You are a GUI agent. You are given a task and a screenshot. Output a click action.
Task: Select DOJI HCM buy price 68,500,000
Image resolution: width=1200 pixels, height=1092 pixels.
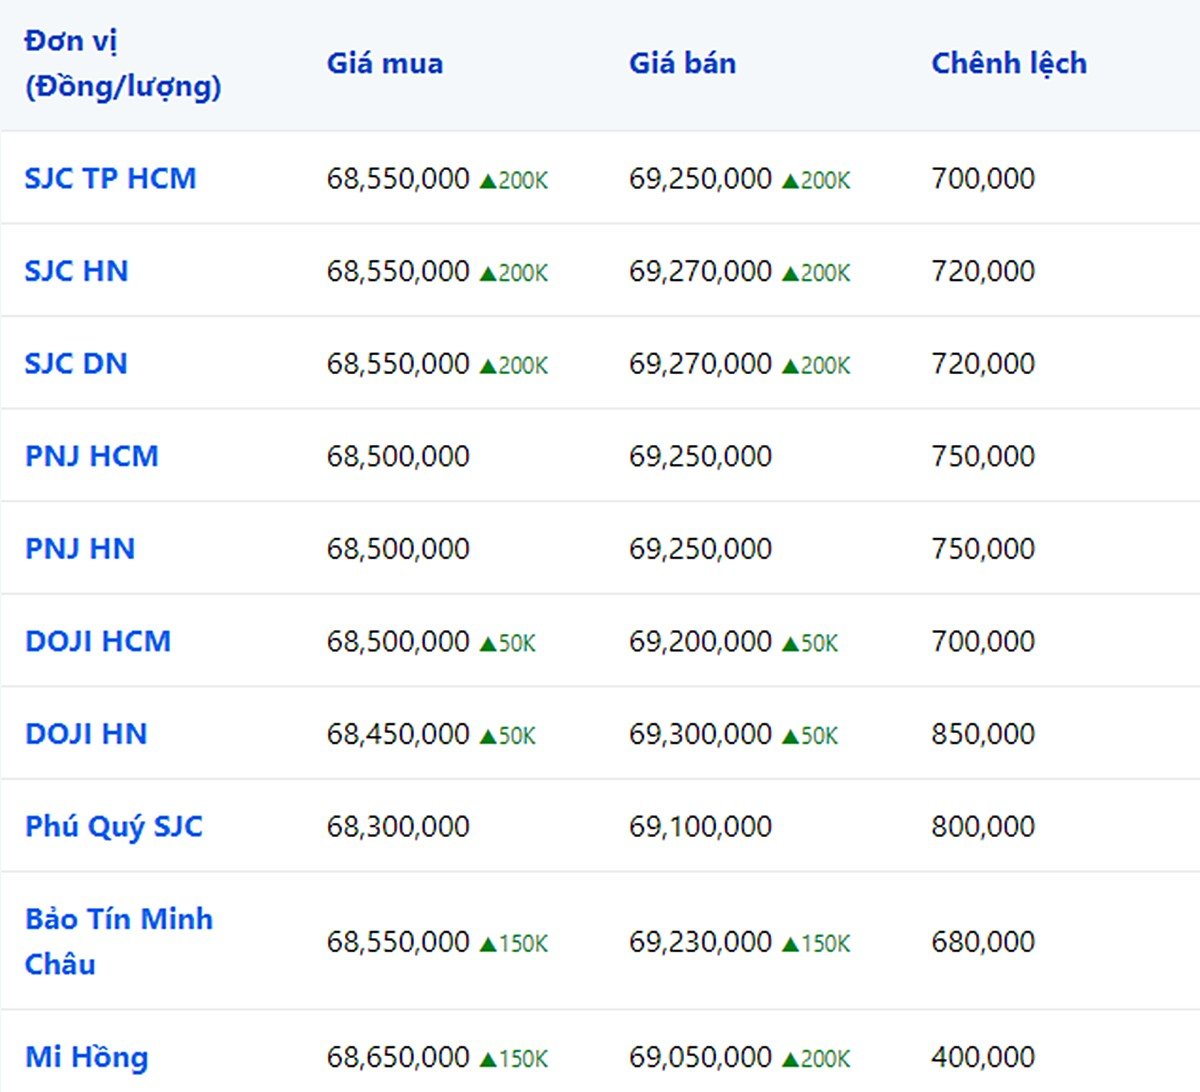coord(398,641)
